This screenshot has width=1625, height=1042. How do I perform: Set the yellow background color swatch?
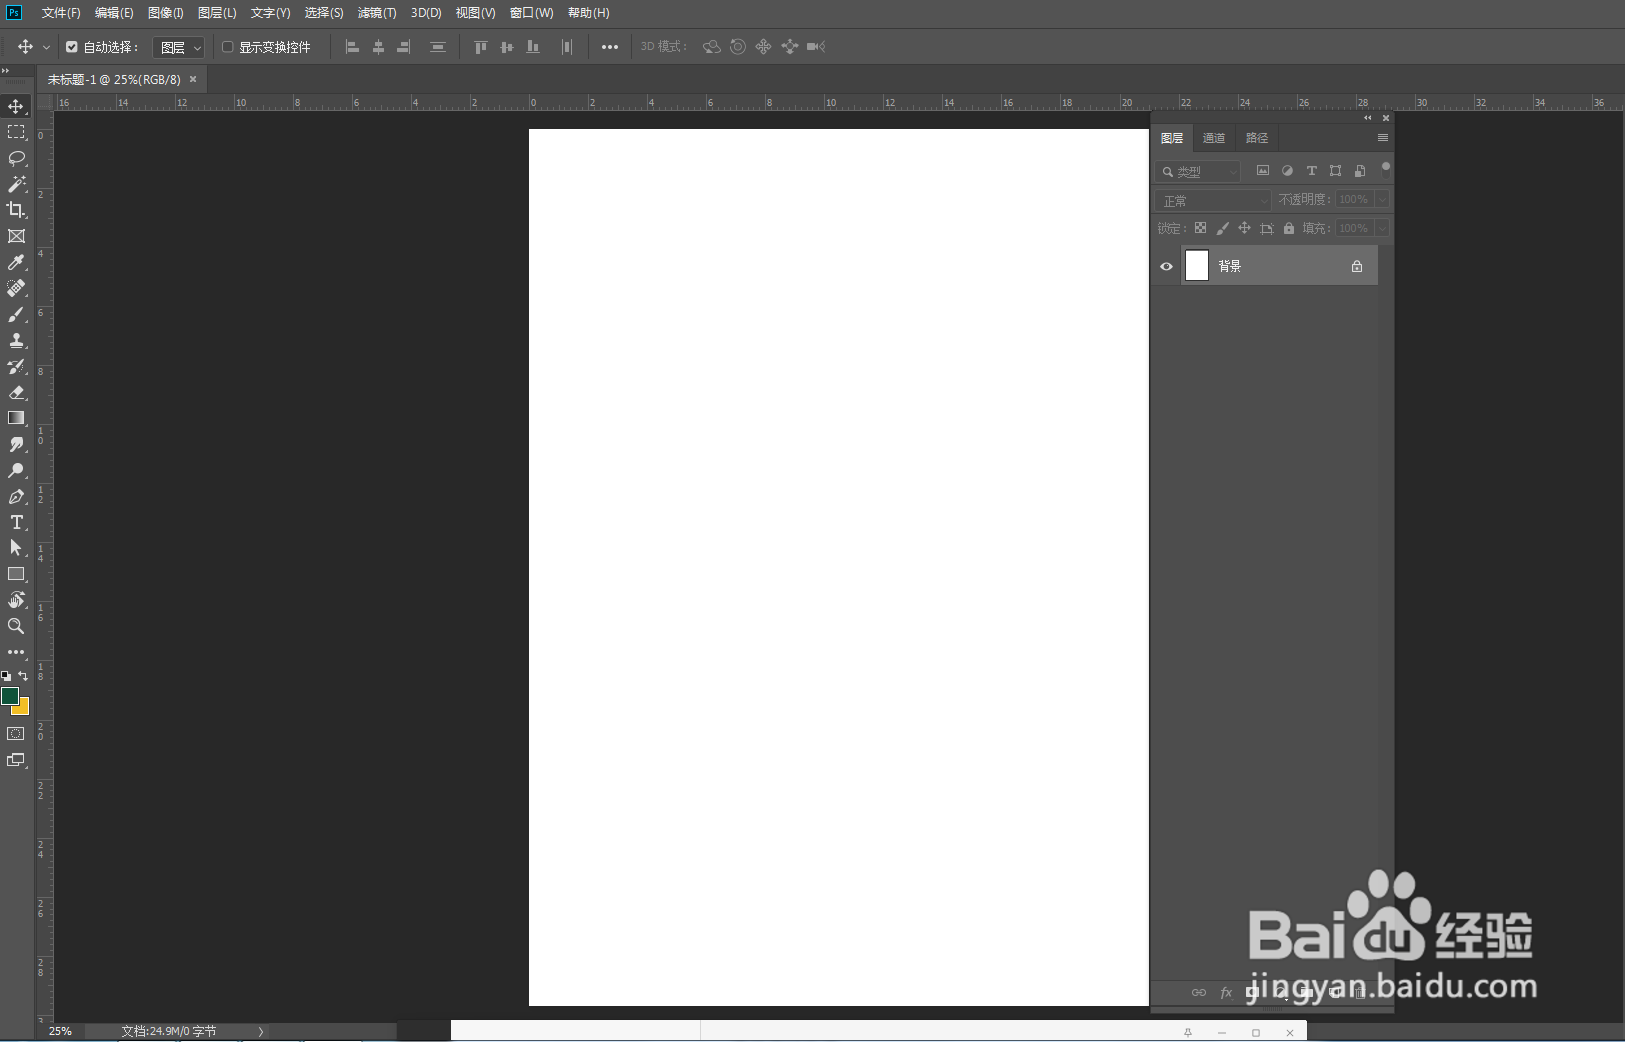coord(23,708)
